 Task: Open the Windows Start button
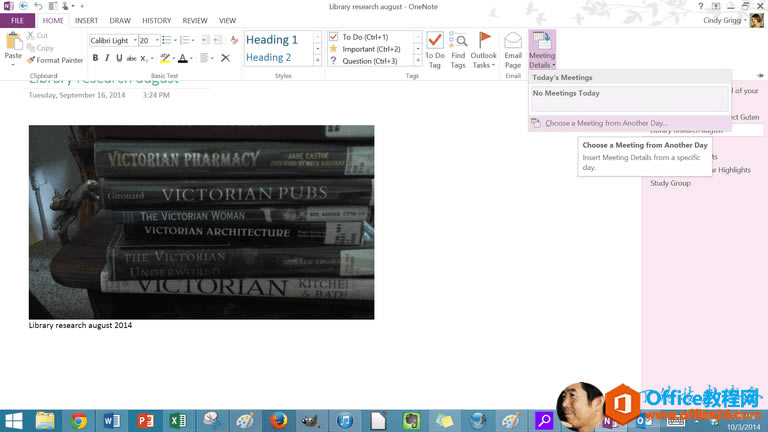14,421
